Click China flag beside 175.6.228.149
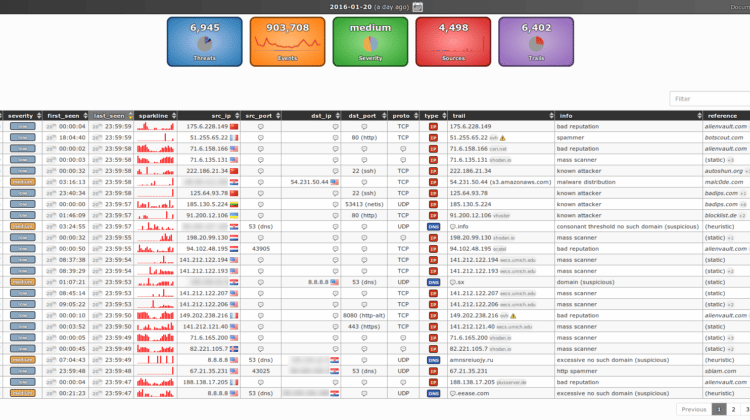 point(234,127)
